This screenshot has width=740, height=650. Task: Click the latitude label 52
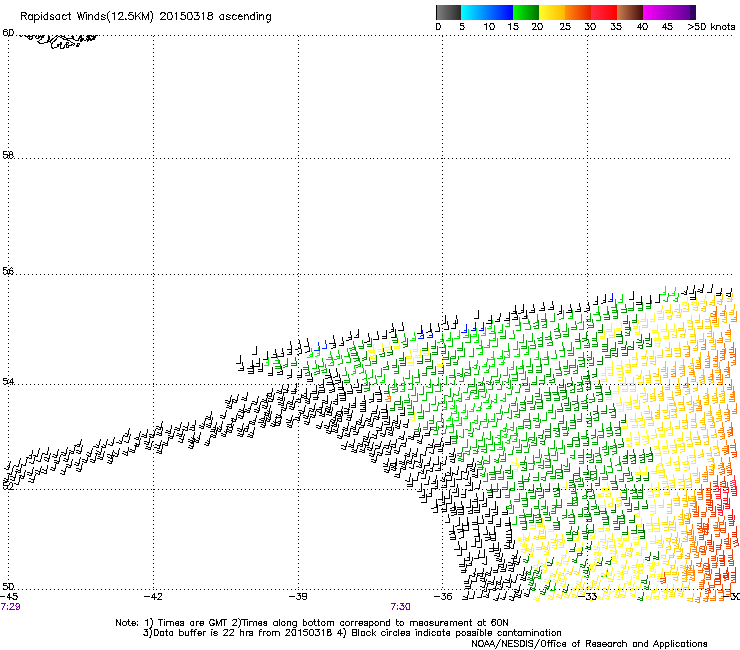8,485
